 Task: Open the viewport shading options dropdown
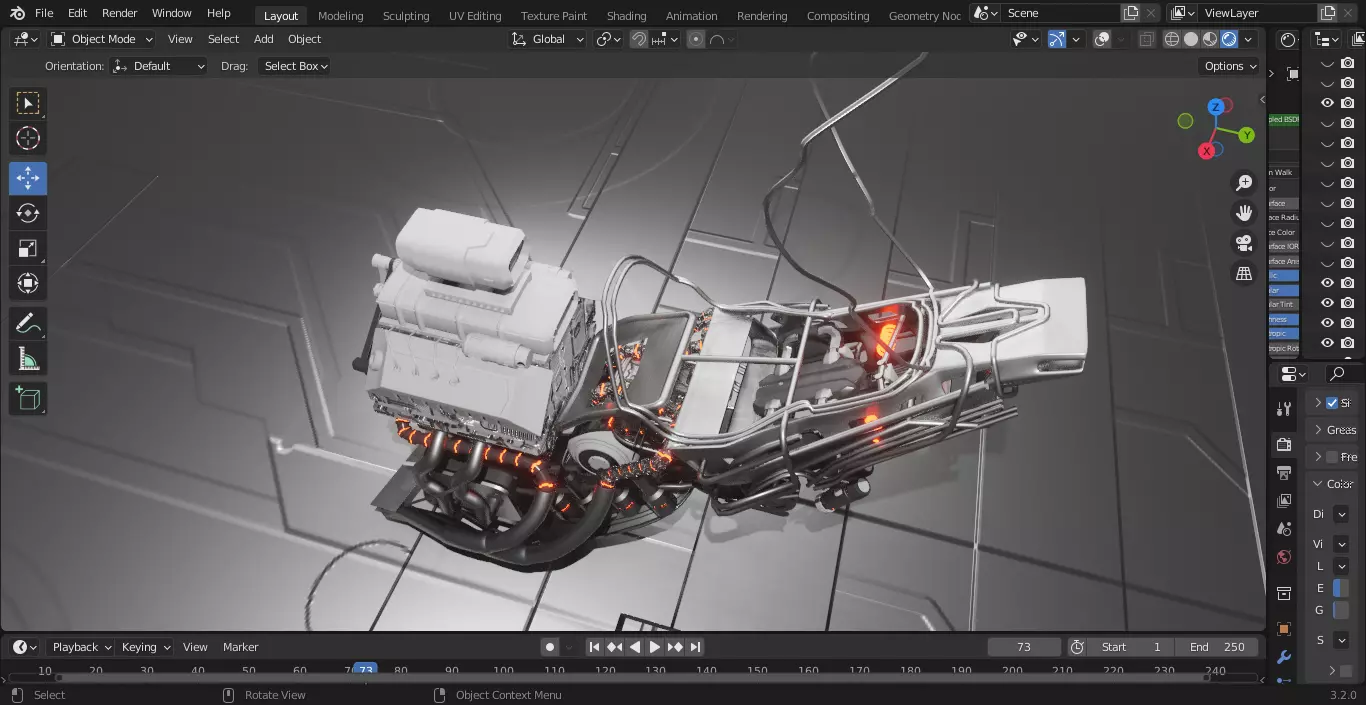coord(1248,39)
